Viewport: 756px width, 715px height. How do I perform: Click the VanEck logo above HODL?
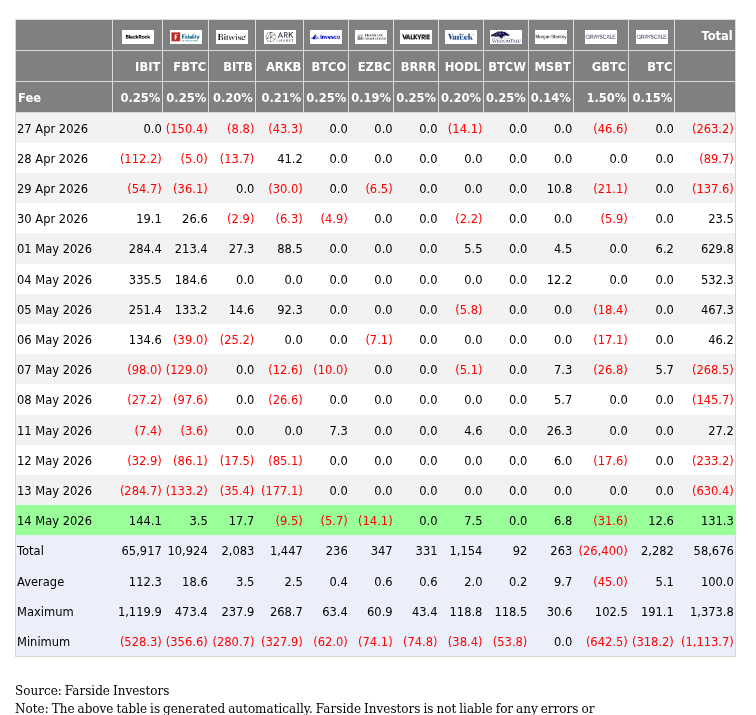point(461,37)
